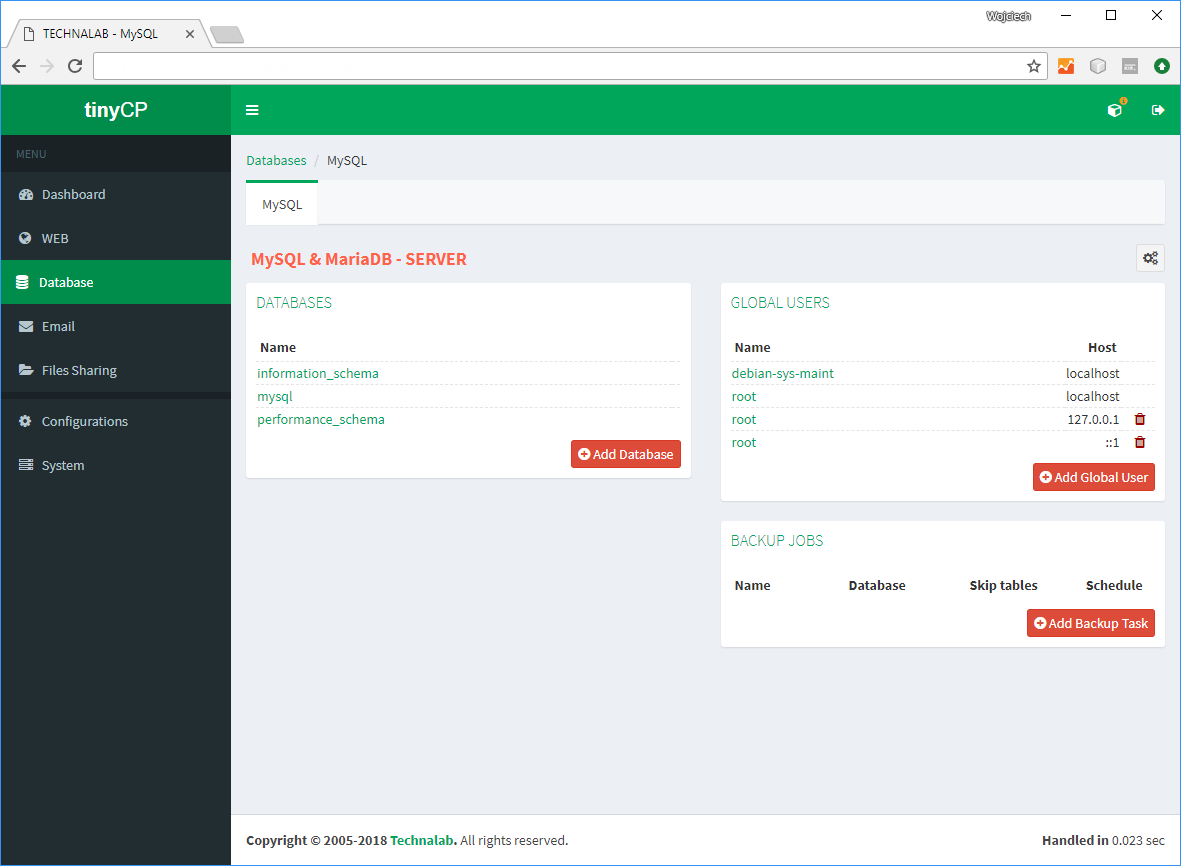Click the orange chart browser extension icon
The width and height of the screenshot is (1181, 866).
pyautogui.click(x=1066, y=66)
